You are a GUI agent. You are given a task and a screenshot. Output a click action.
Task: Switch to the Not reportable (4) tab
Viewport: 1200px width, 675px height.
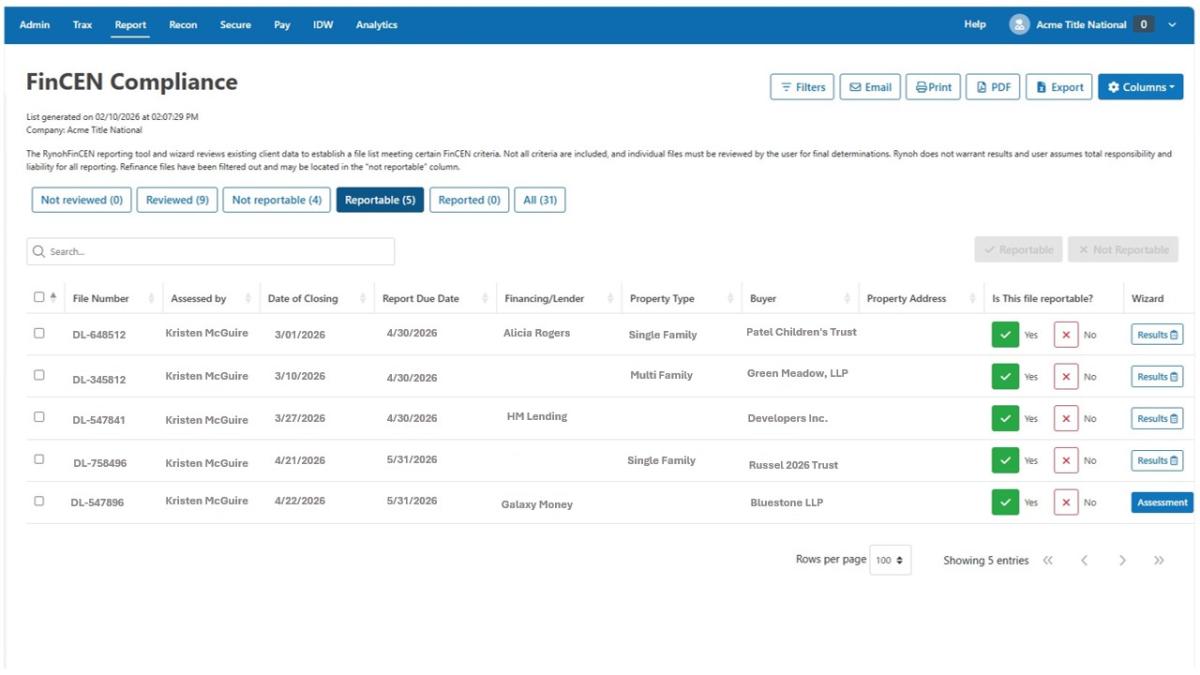tap(277, 200)
